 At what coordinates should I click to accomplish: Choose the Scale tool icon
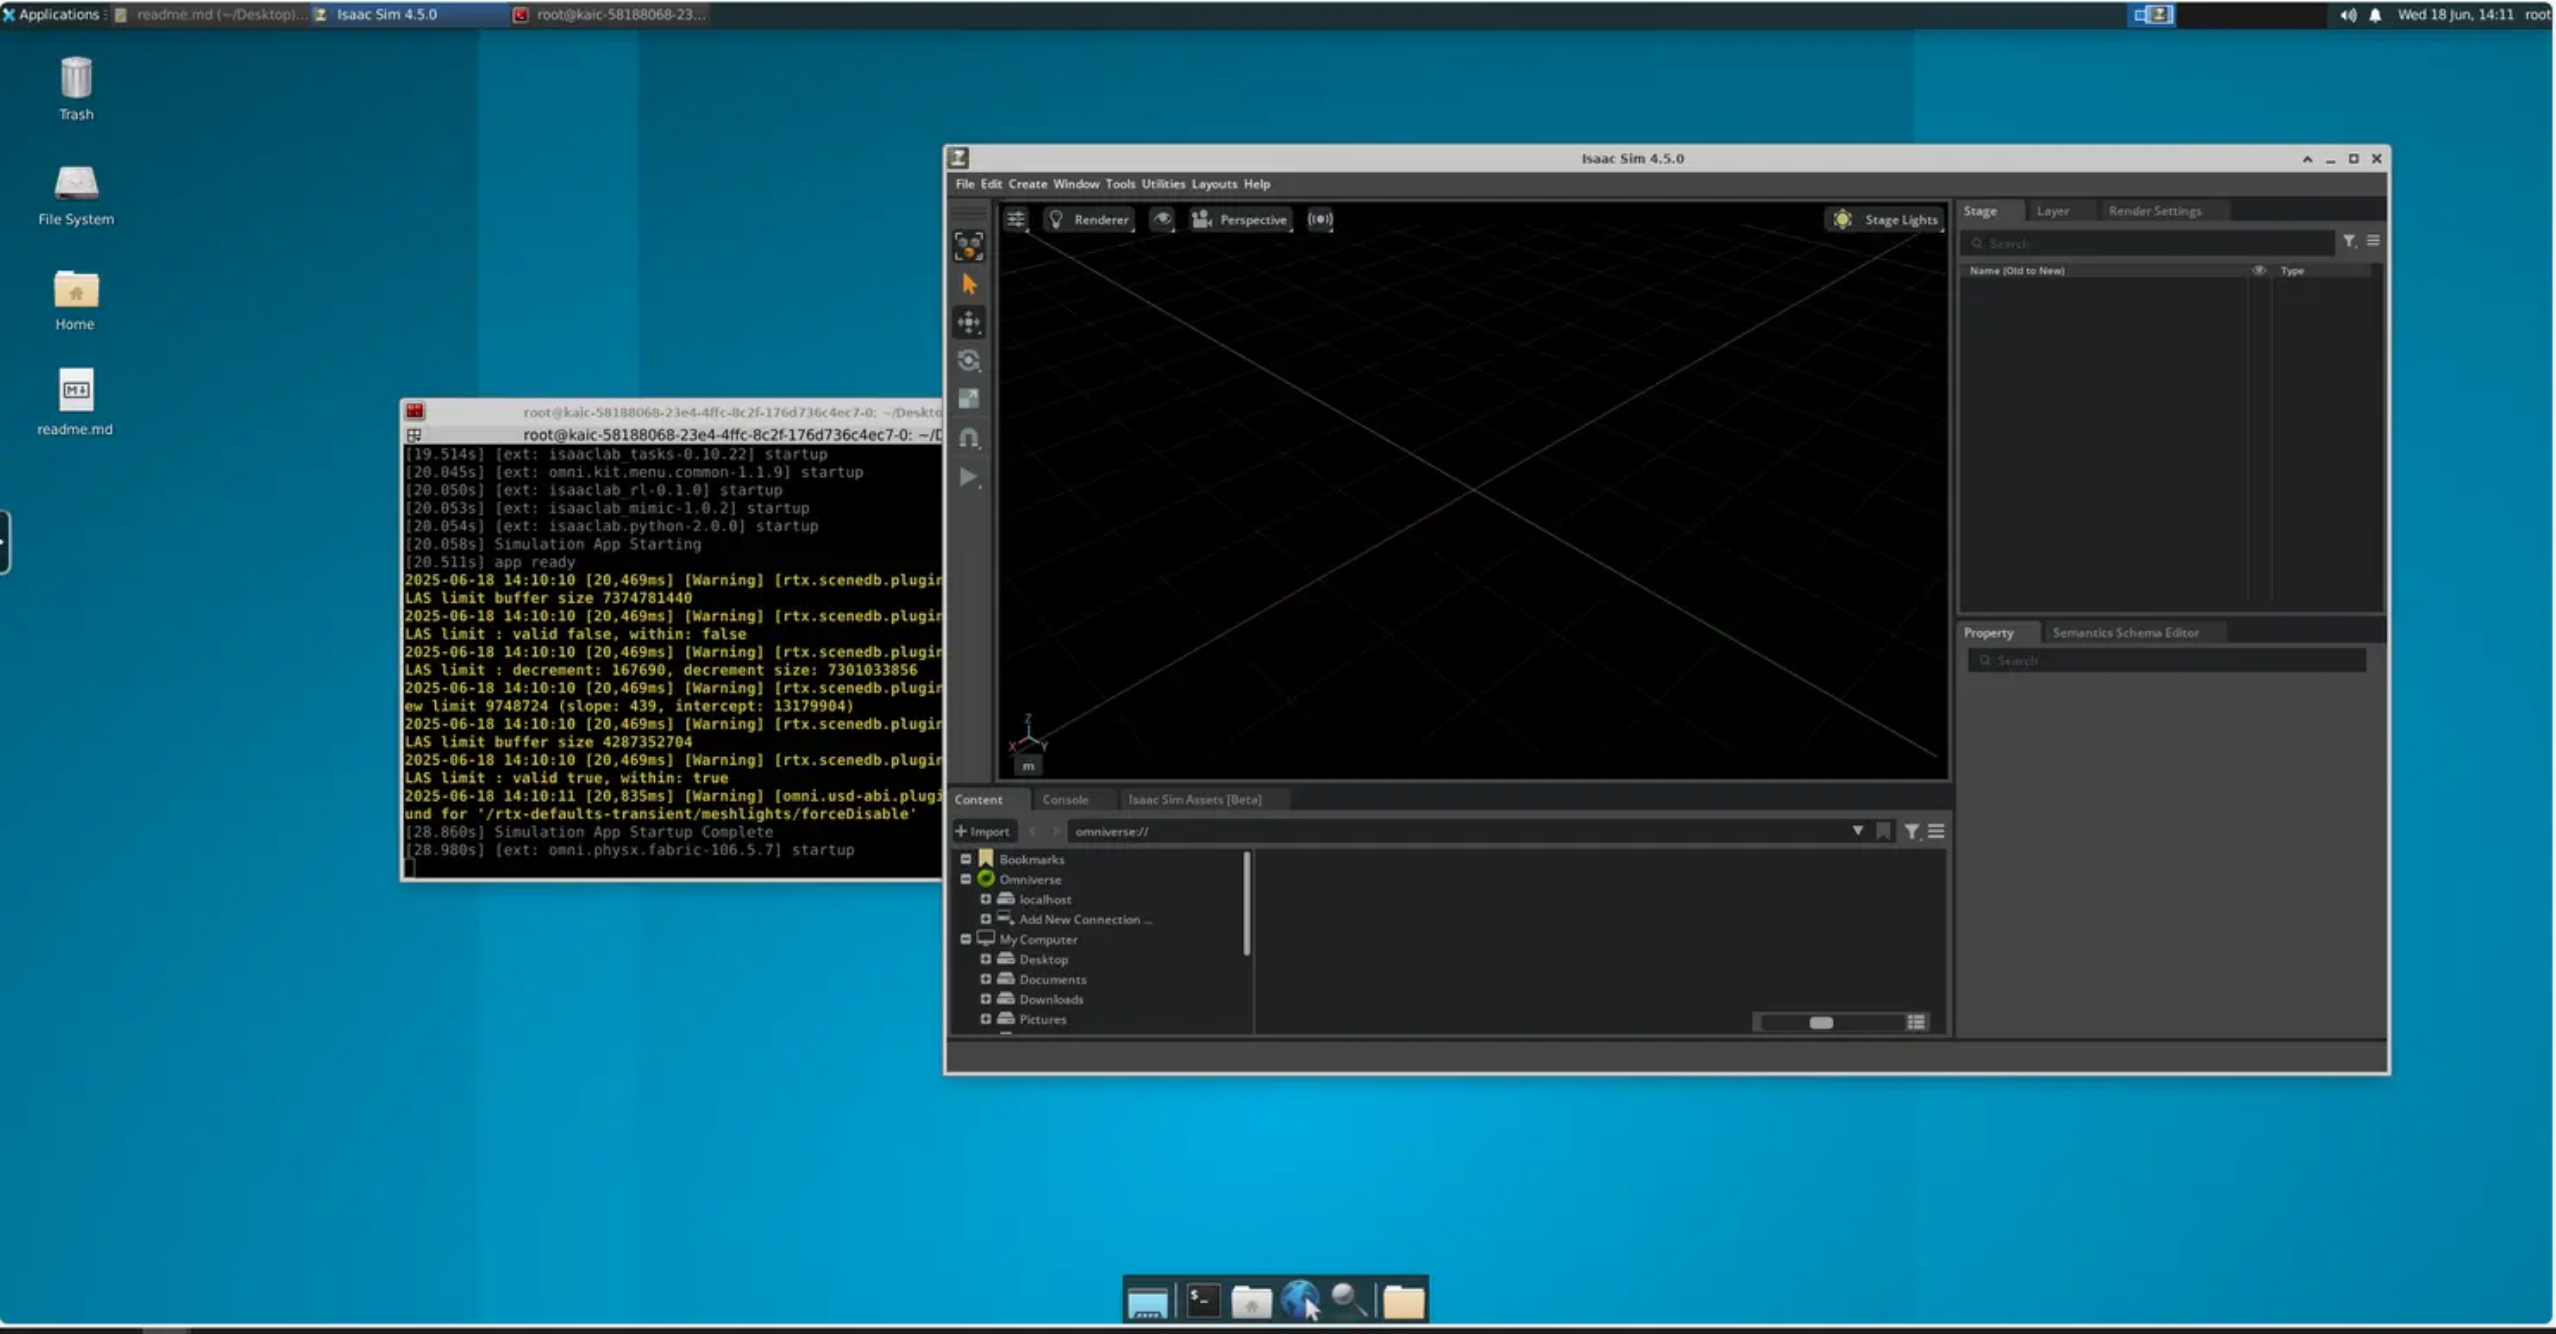[968, 399]
